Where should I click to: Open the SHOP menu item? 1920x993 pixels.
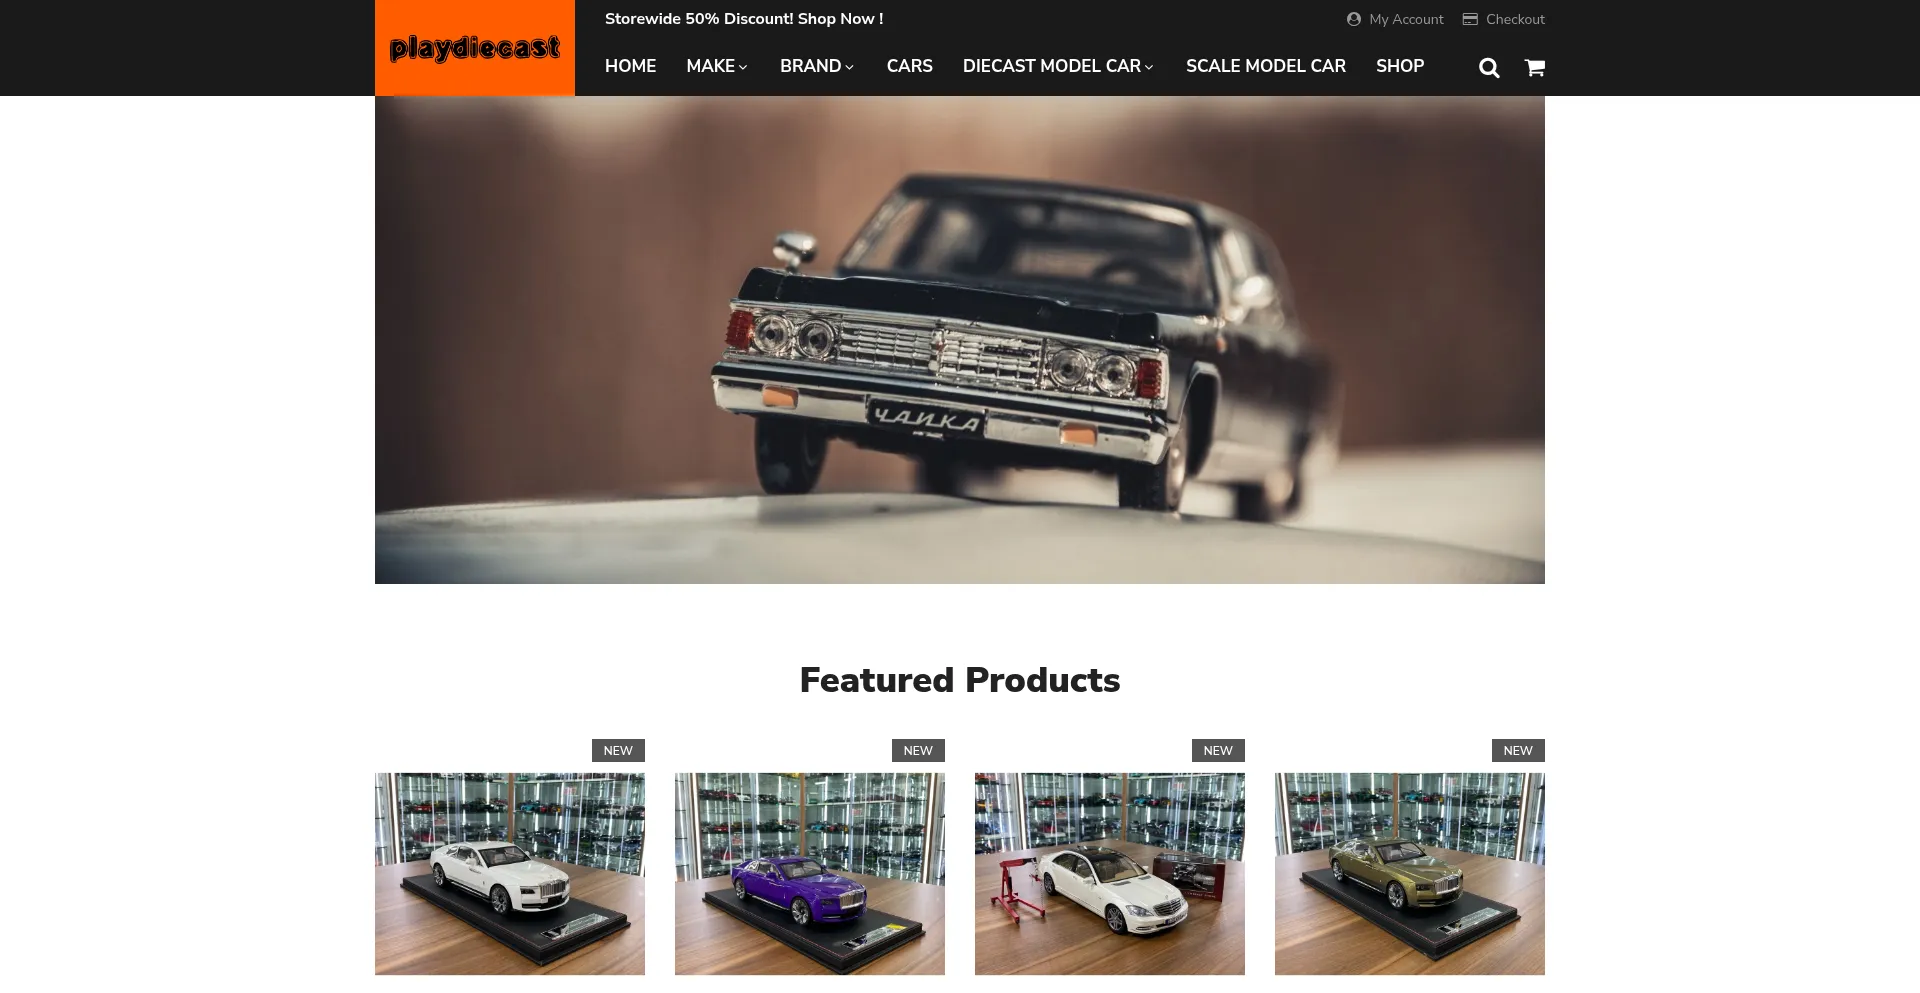pos(1399,66)
